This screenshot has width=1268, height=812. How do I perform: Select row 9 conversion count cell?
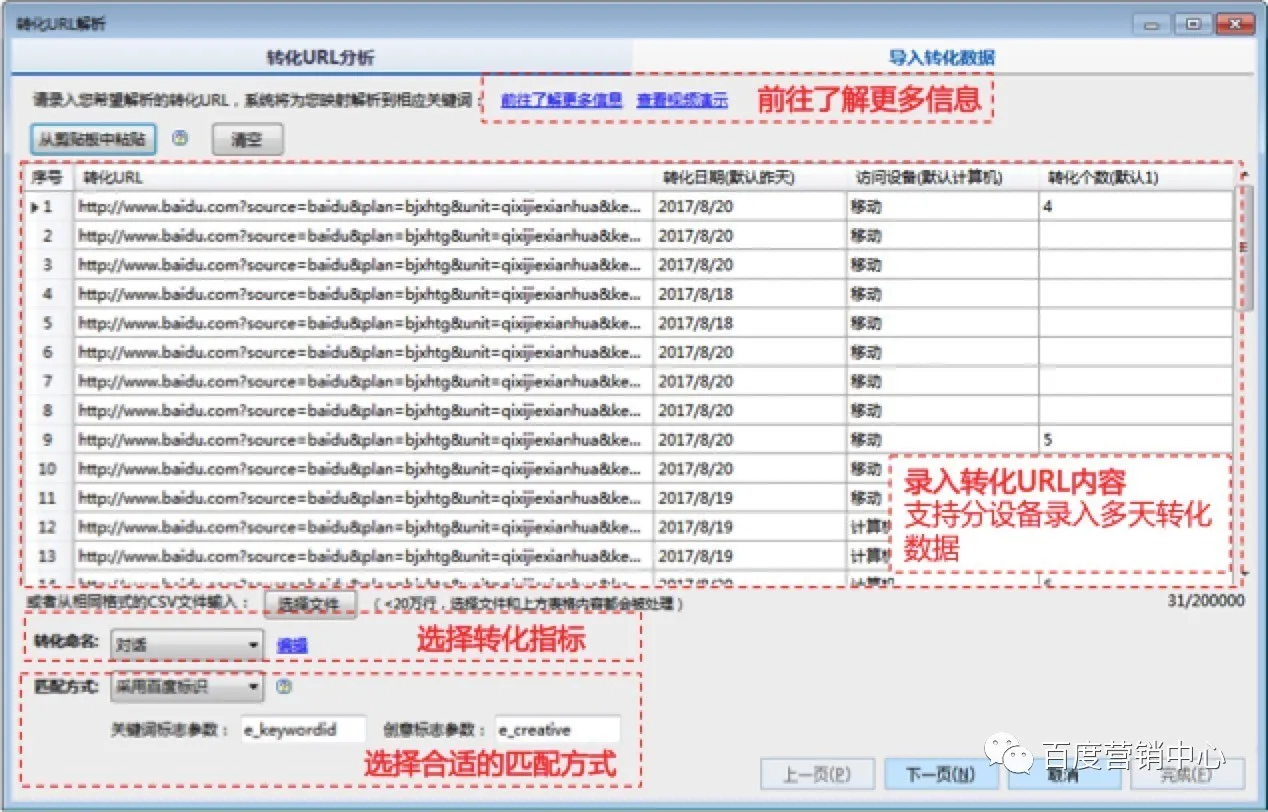(x=1136, y=440)
